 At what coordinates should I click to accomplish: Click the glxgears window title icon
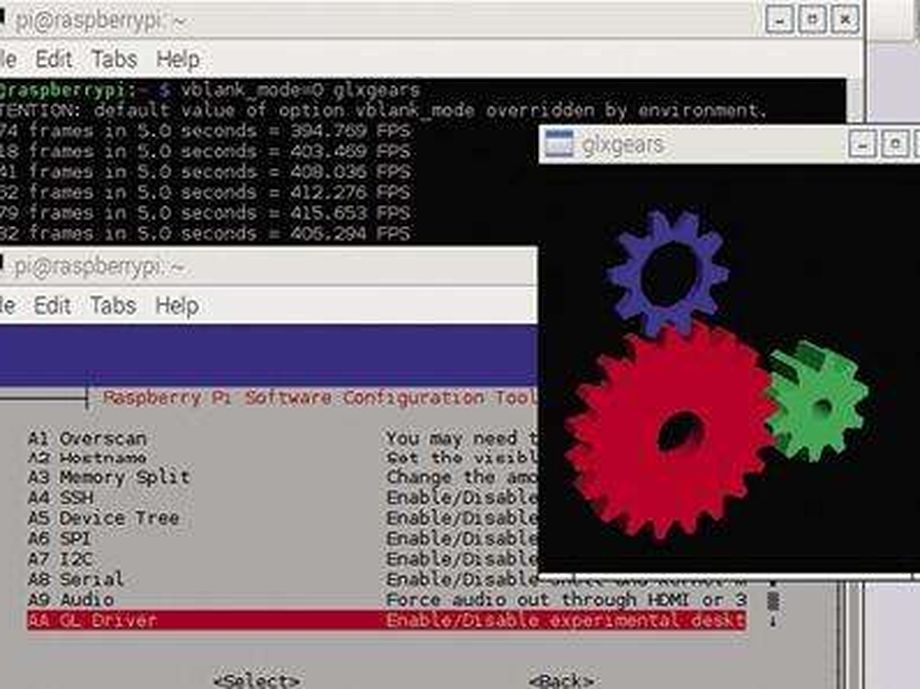[x=559, y=144]
